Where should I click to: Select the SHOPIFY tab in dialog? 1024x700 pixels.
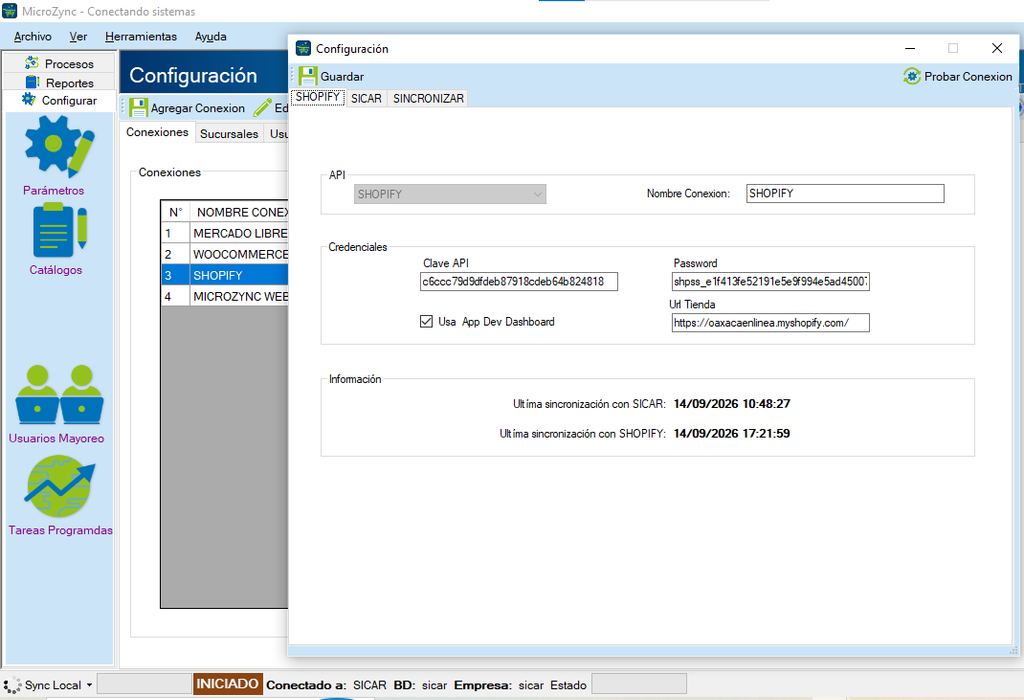[x=317, y=97]
